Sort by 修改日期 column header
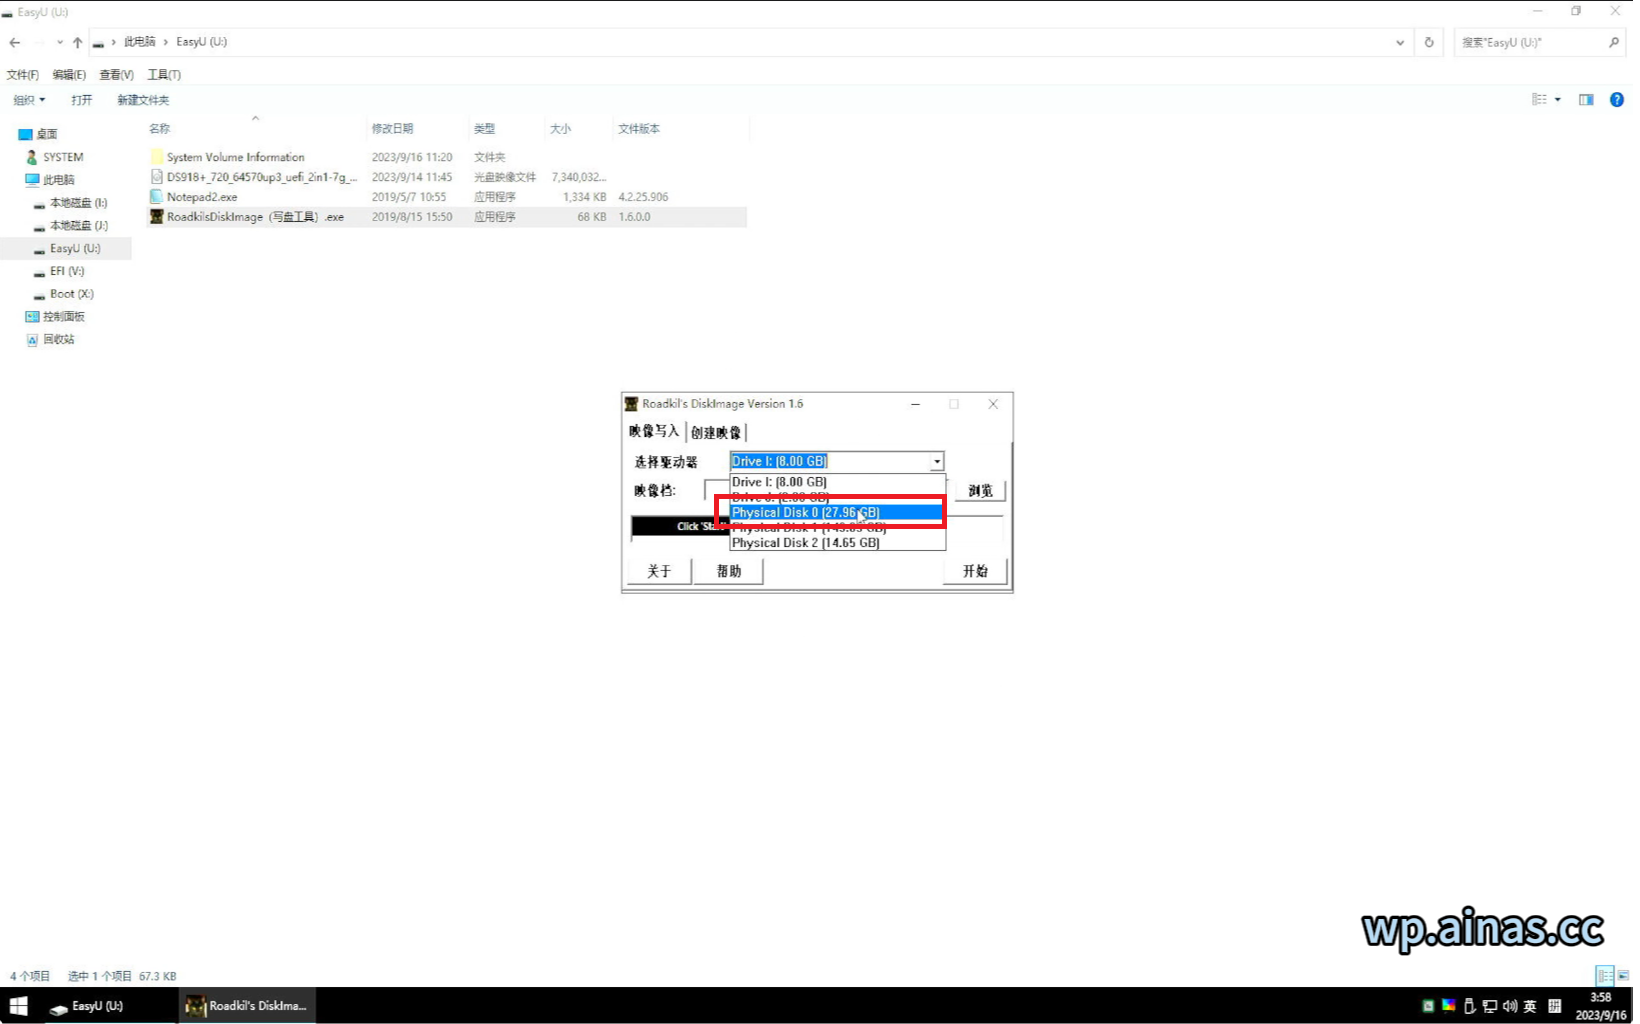Viewport: 1640px width, 1024px height. click(417, 129)
